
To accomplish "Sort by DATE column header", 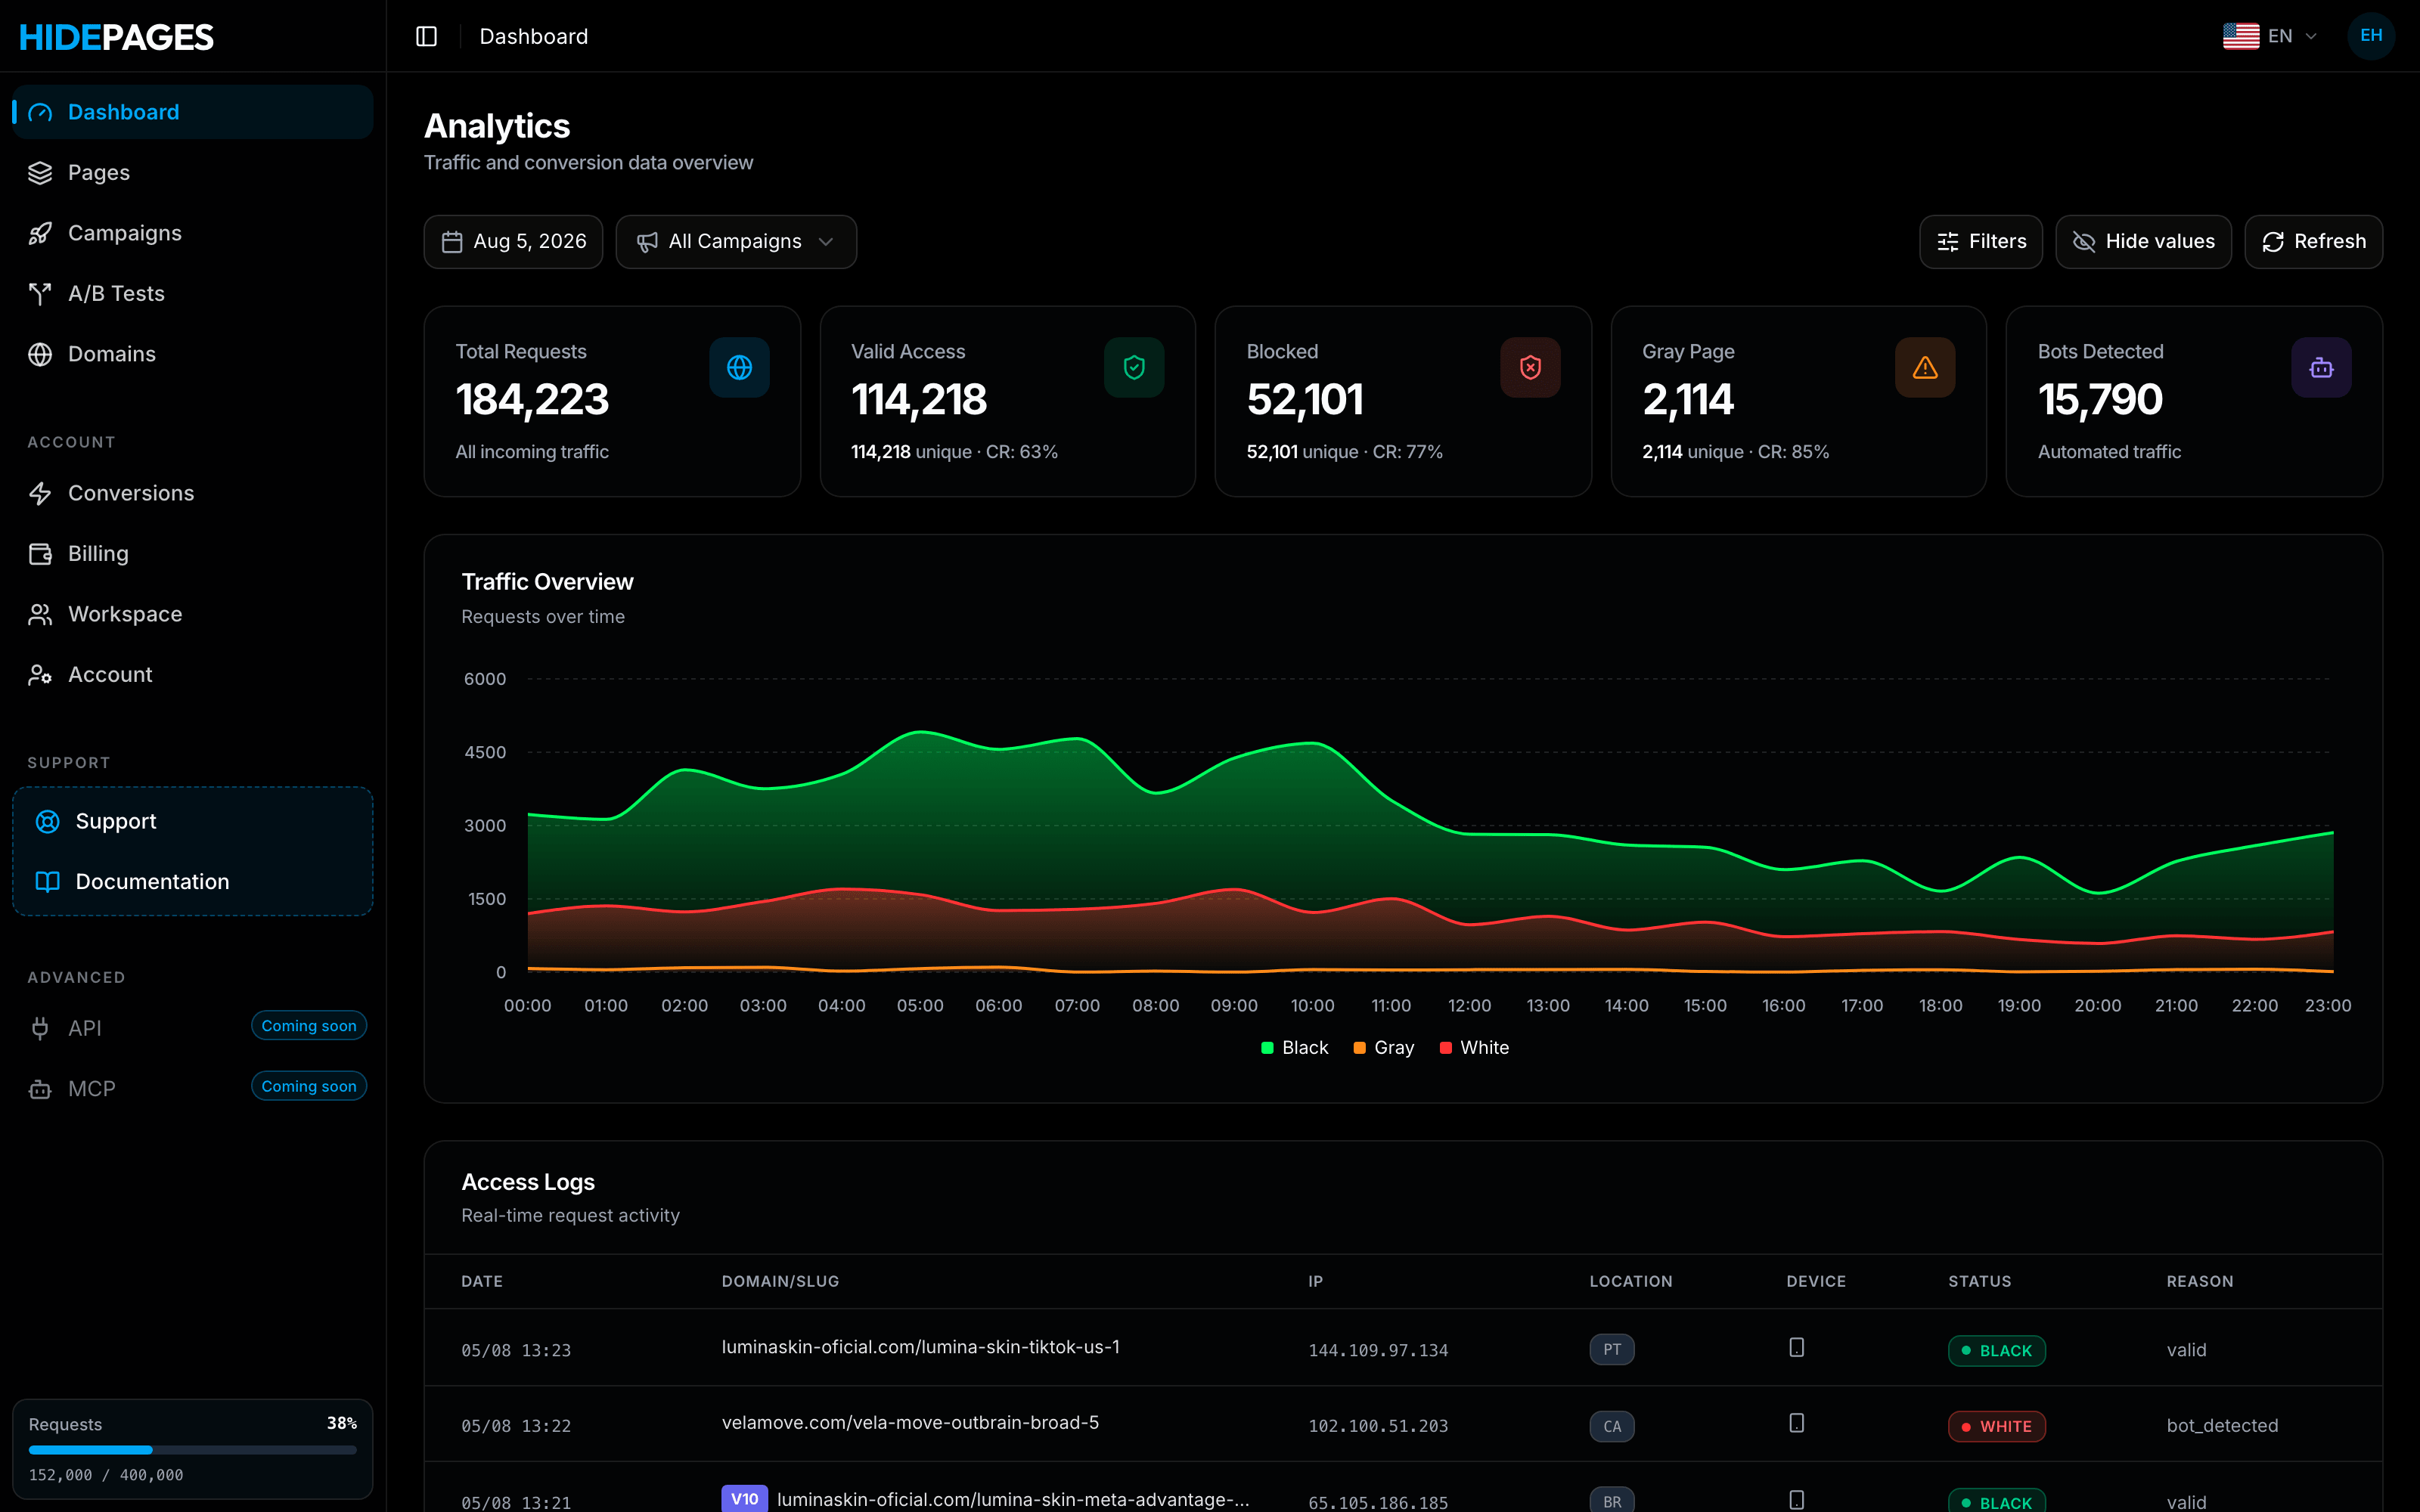I will [x=482, y=1282].
